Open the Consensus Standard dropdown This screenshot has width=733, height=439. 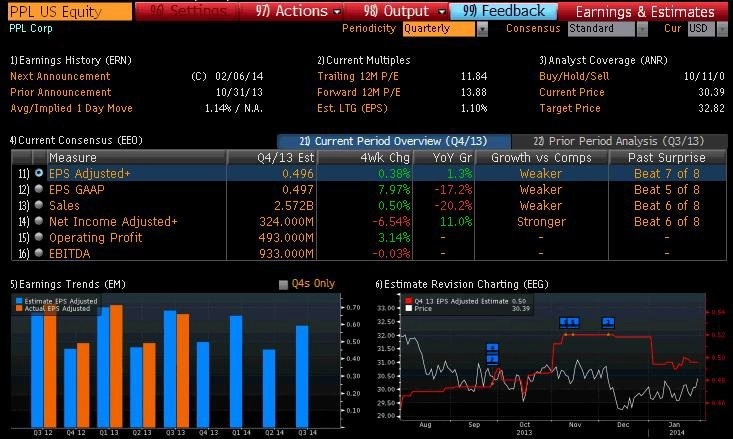click(x=601, y=29)
